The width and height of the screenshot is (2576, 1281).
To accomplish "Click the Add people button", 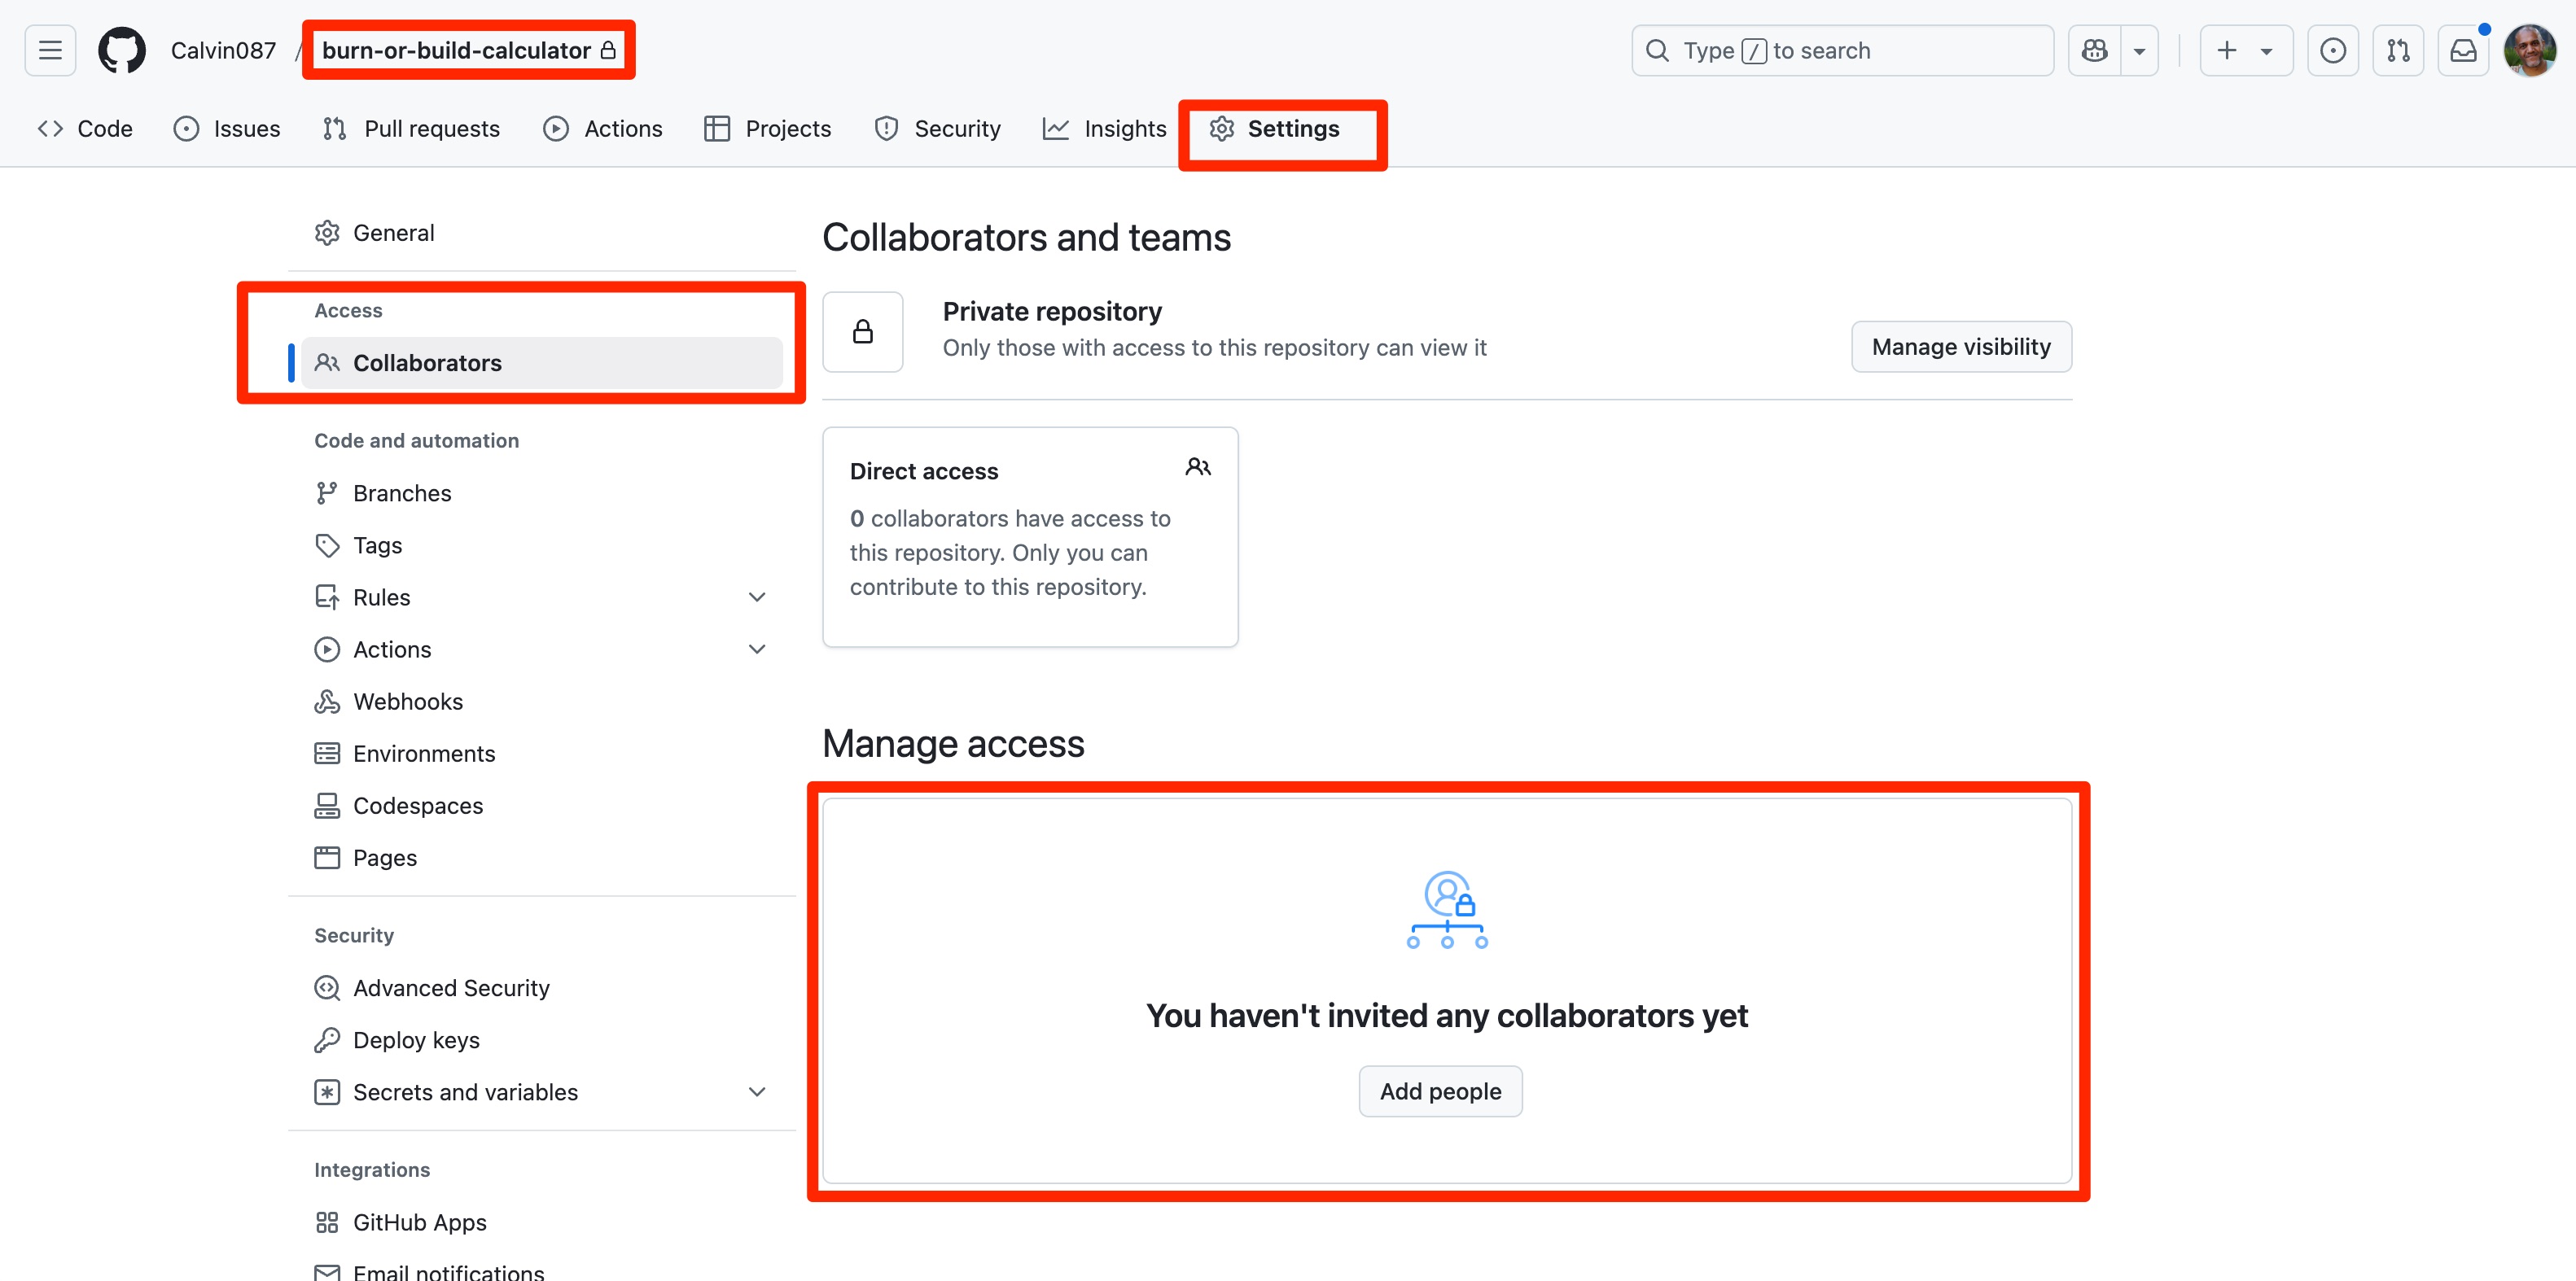I will (1440, 1091).
